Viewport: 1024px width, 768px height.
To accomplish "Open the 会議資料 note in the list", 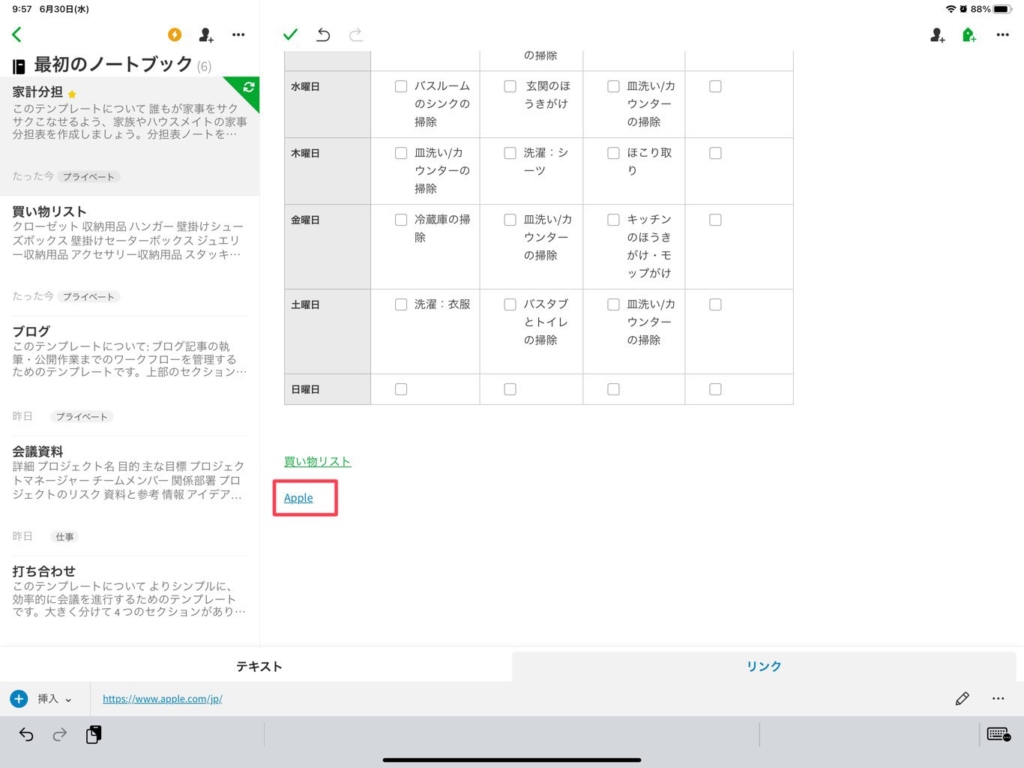I will click(129, 496).
